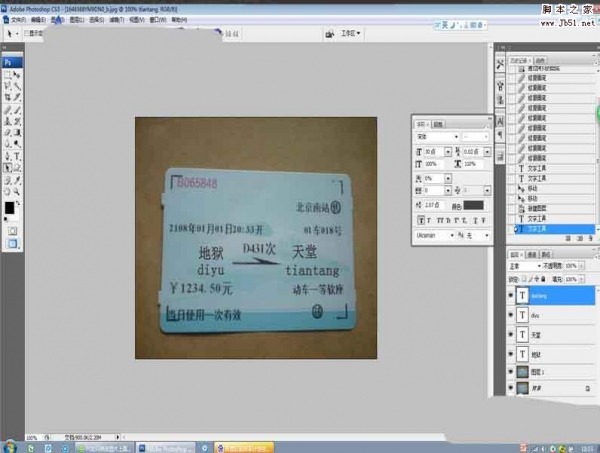600x453 pixels.
Task: Hide the diyu text layer
Action: click(x=510, y=315)
